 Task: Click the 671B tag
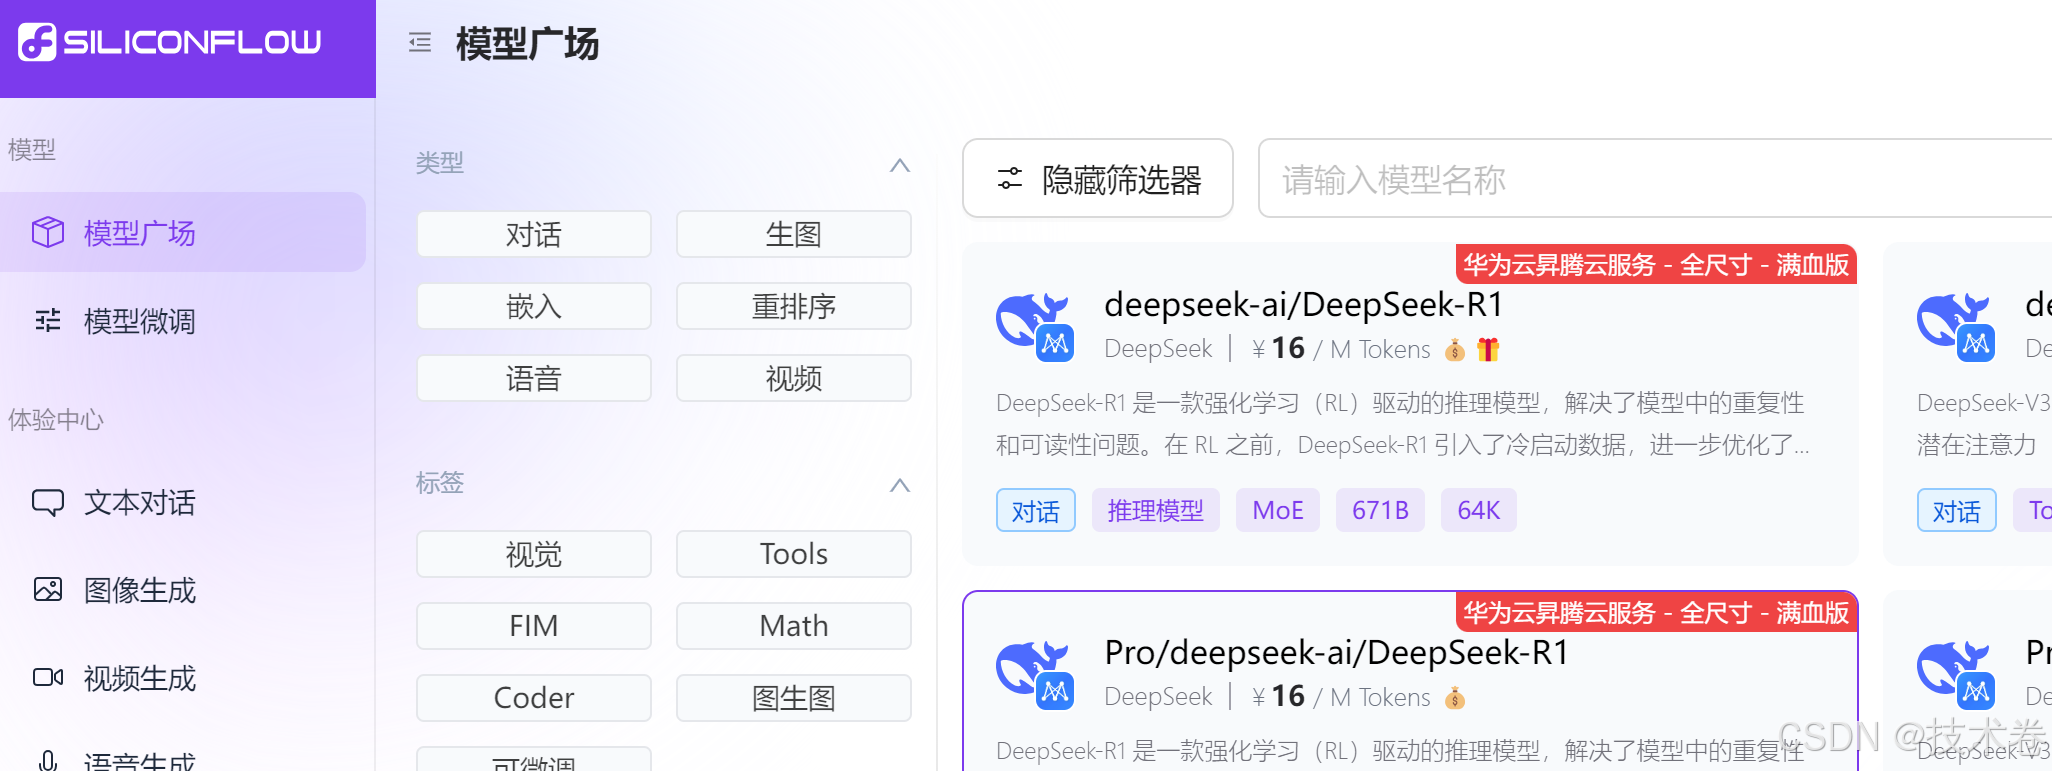pyautogui.click(x=1380, y=511)
